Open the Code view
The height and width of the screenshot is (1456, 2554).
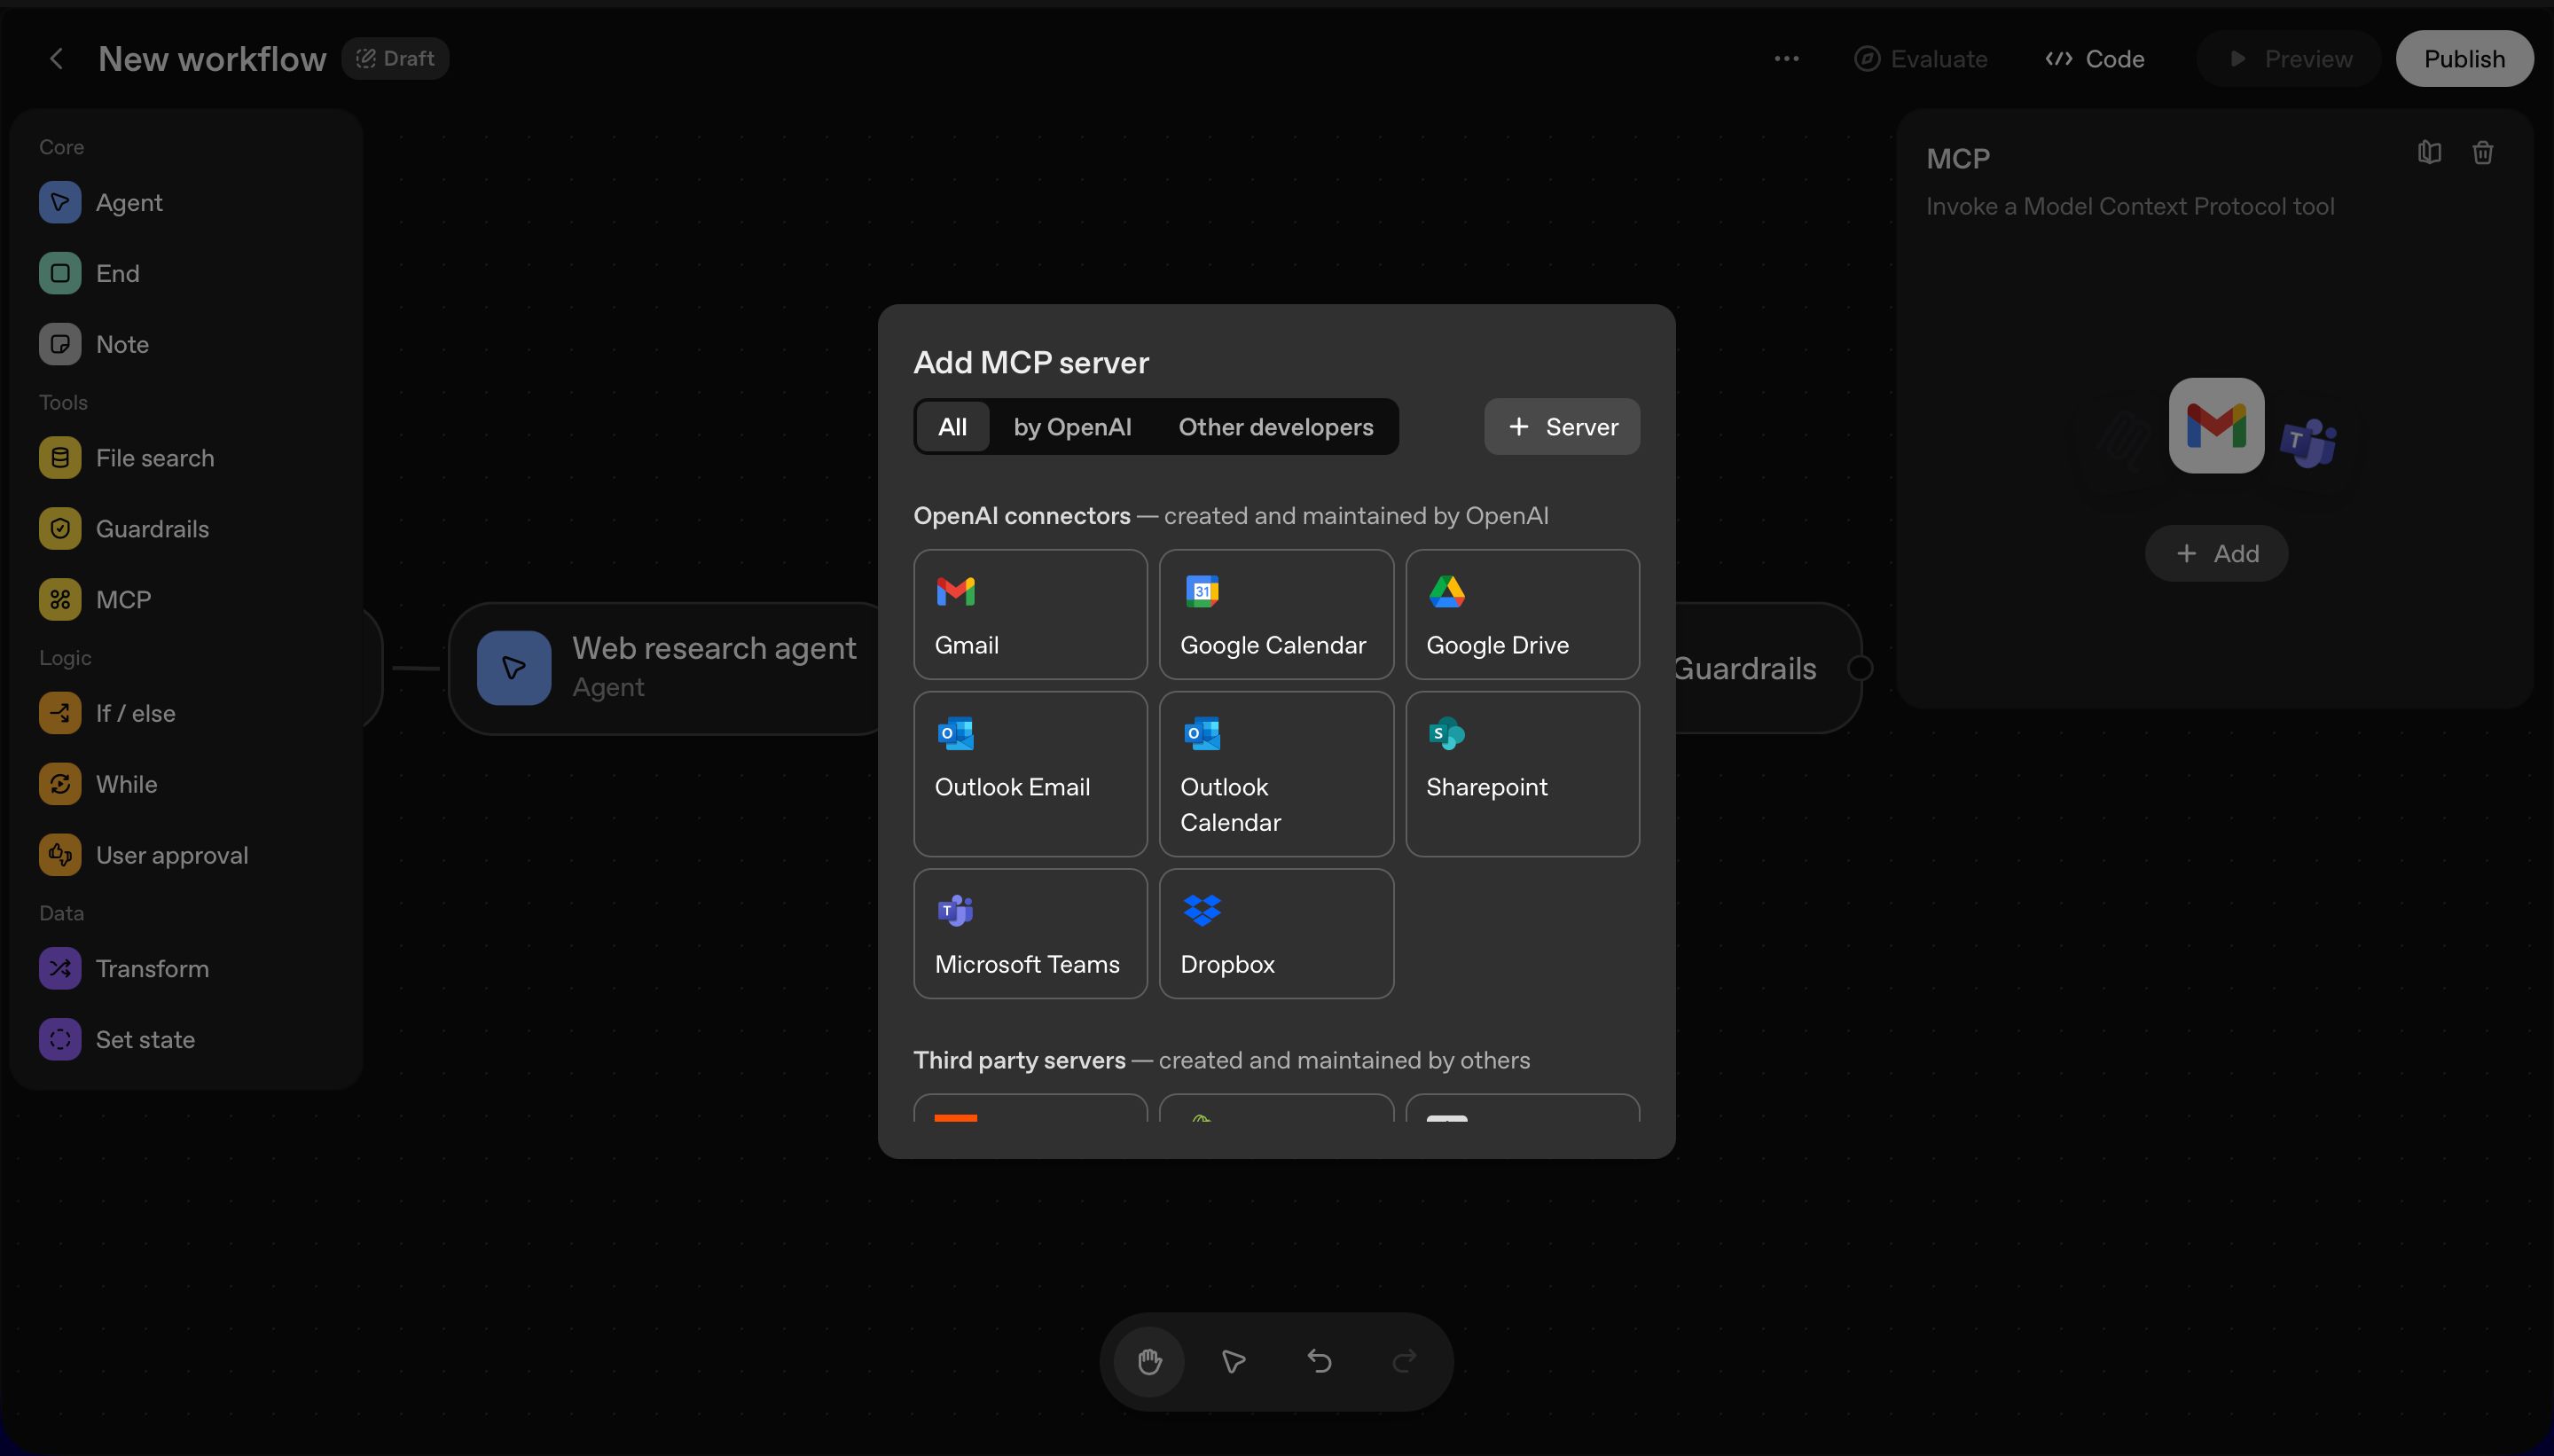[2094, 59]
